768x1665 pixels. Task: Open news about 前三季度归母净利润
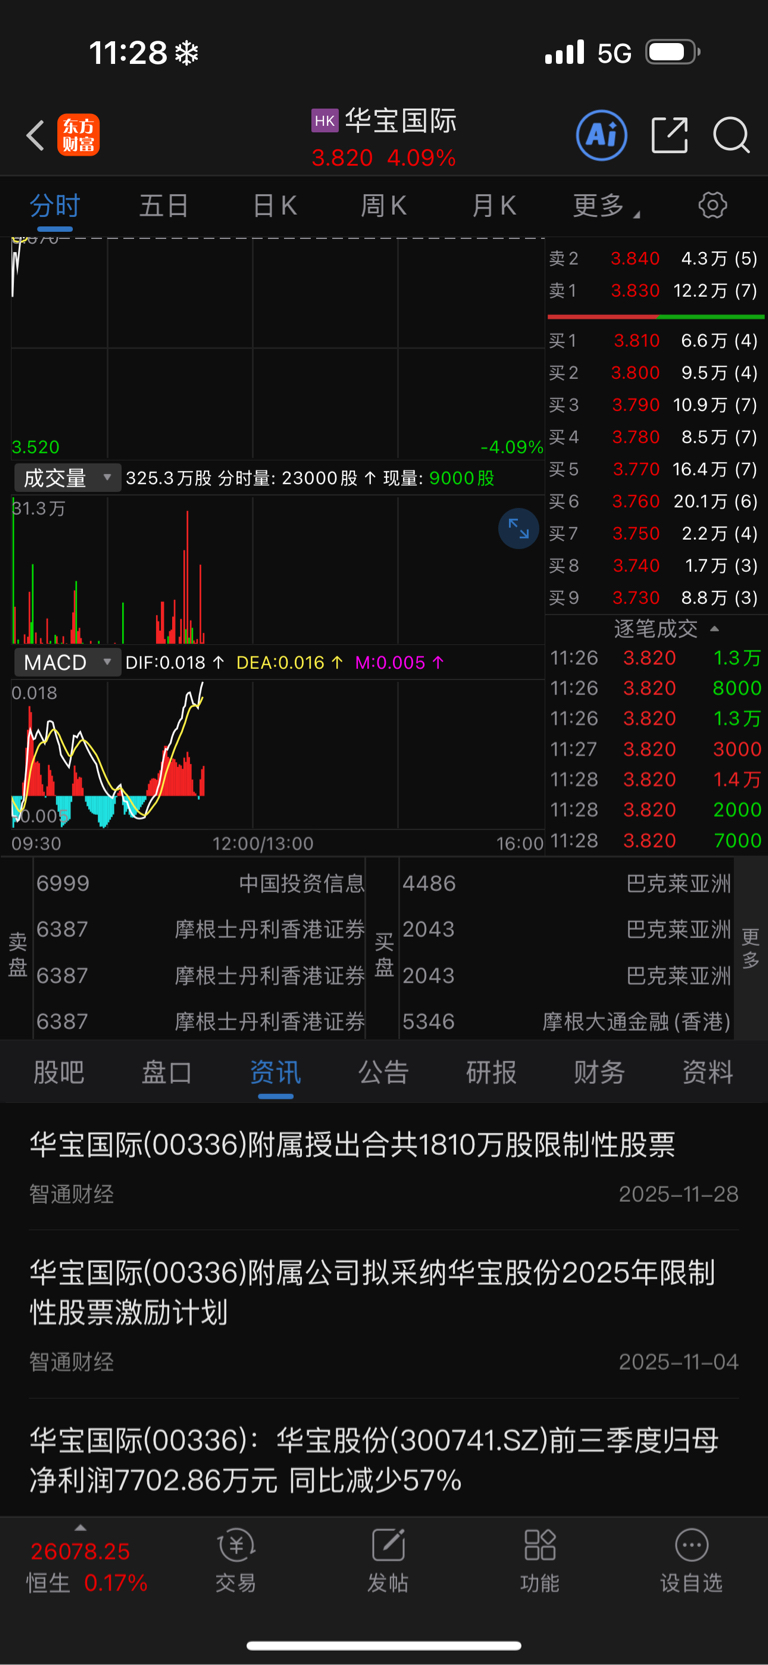tap(384, 1459)
